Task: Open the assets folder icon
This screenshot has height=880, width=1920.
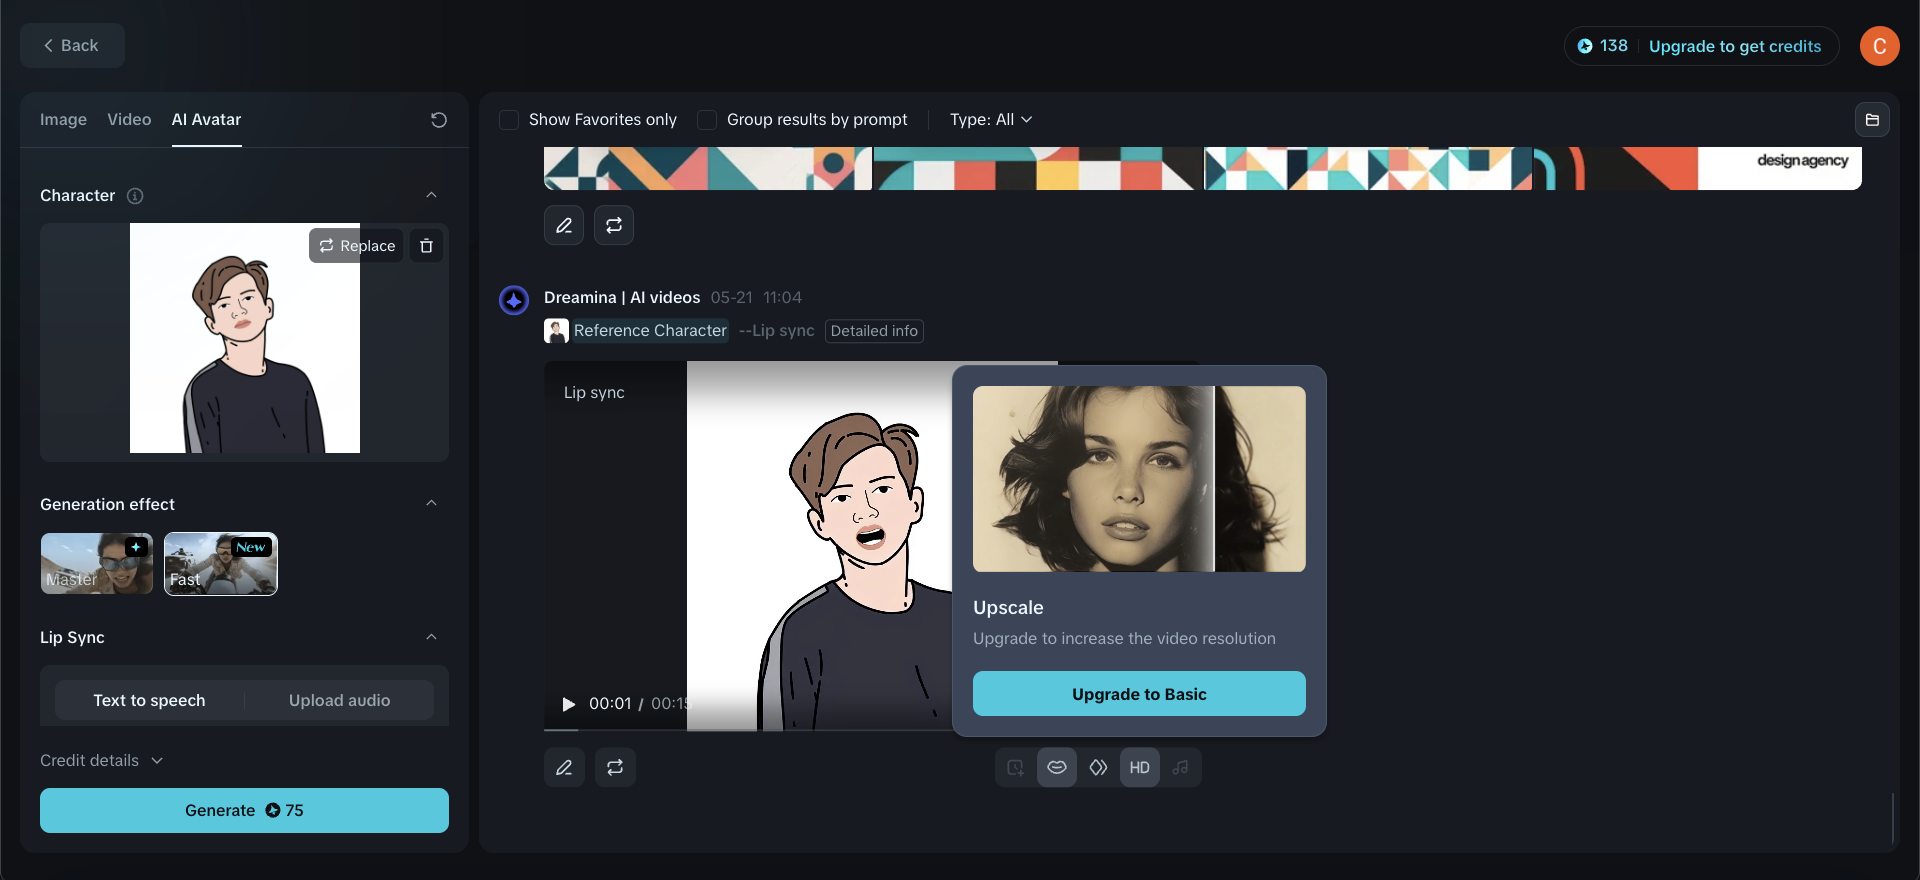Action: point(1872,120)
